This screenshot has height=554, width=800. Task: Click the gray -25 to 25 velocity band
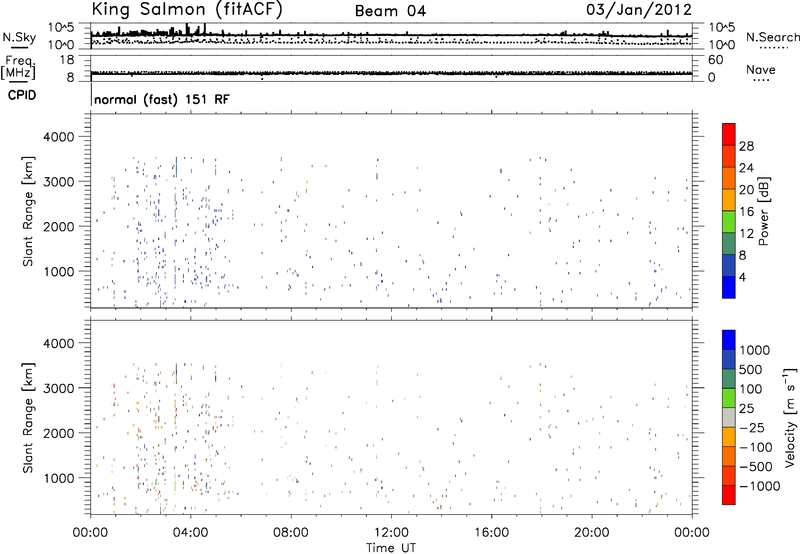(729, 418)
